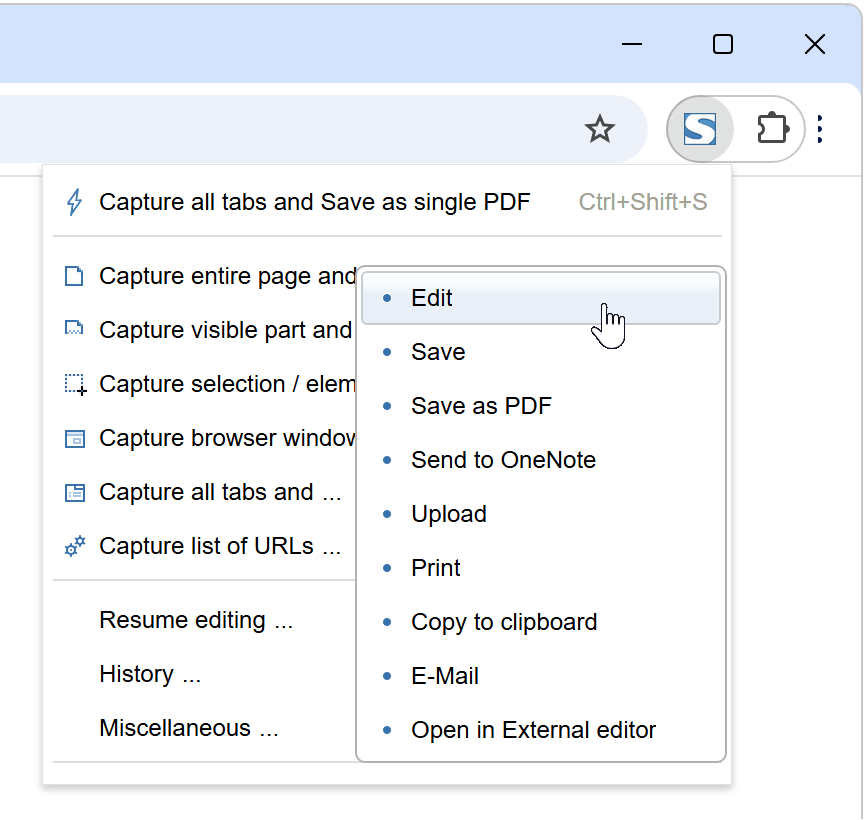Expand the Miscellaneous ... submenu
866x820 pixels.
188,728
